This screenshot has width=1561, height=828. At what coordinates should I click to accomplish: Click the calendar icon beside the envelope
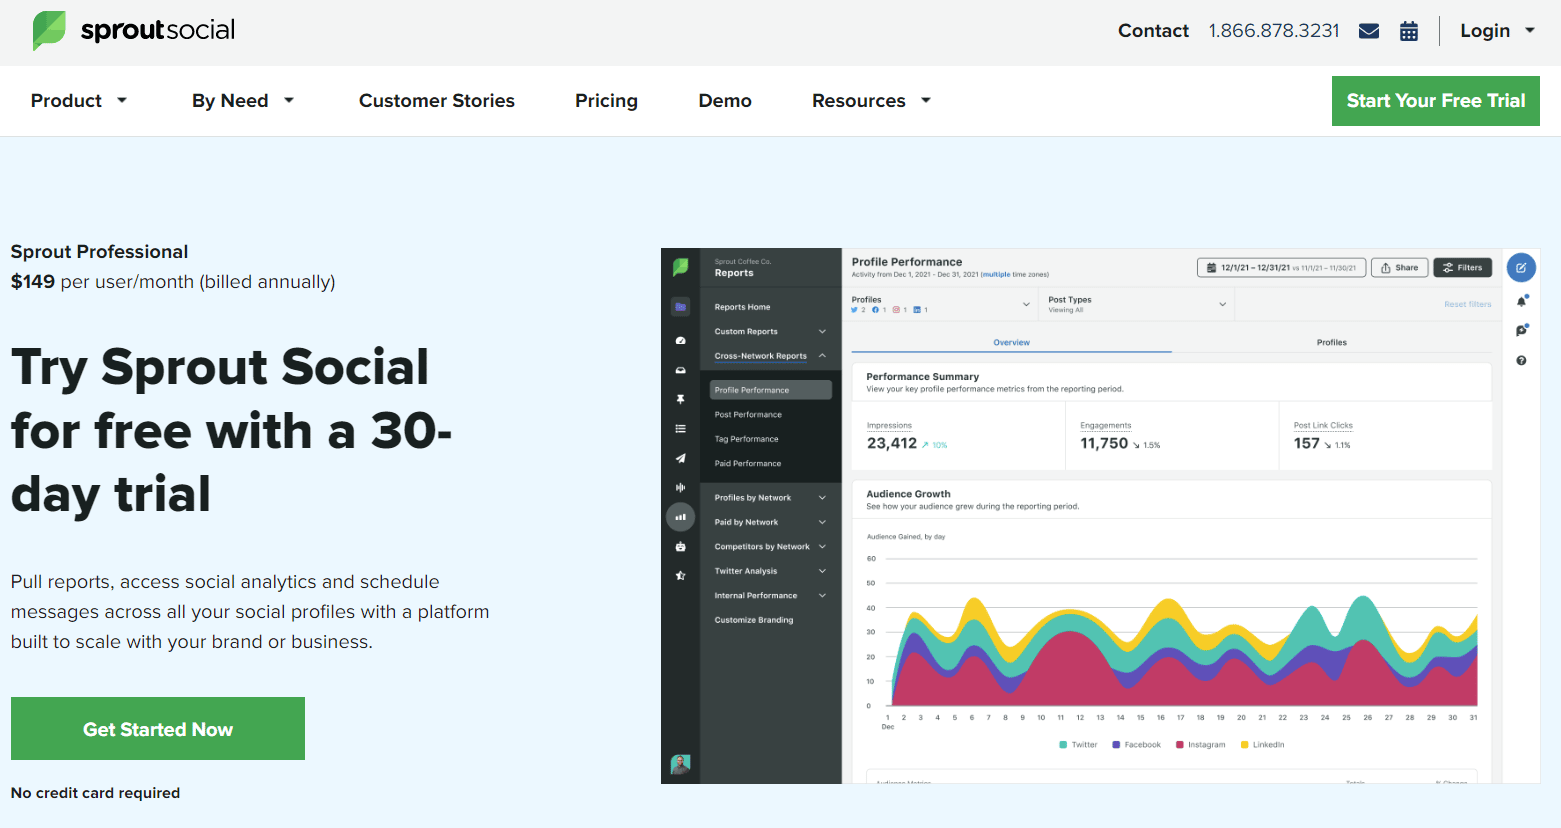click(x=1409, y=31)
